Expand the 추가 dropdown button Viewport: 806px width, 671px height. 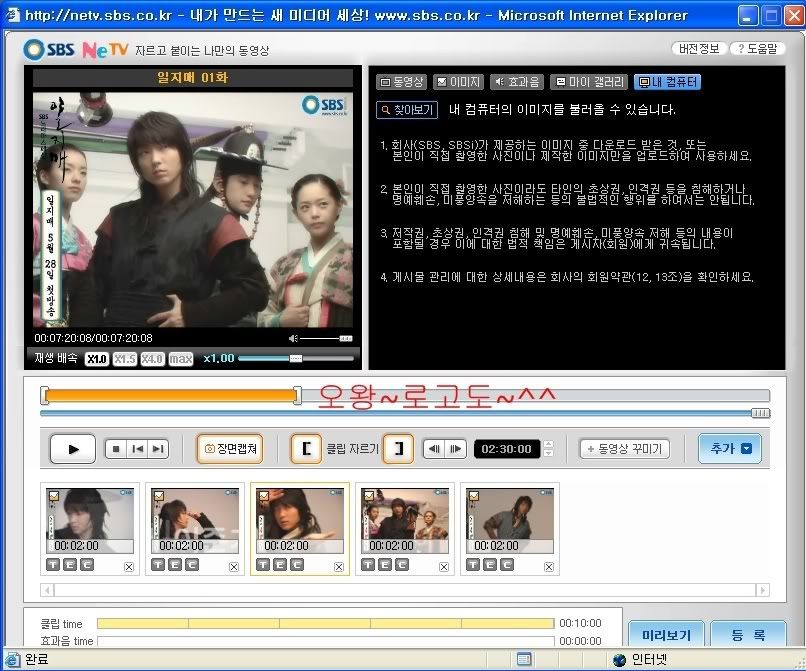click(729, 448)
